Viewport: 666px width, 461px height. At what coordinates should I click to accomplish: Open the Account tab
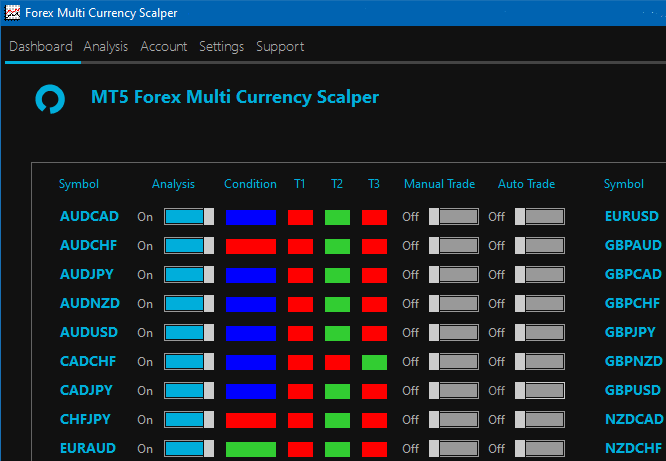click(x=164, y=46)
